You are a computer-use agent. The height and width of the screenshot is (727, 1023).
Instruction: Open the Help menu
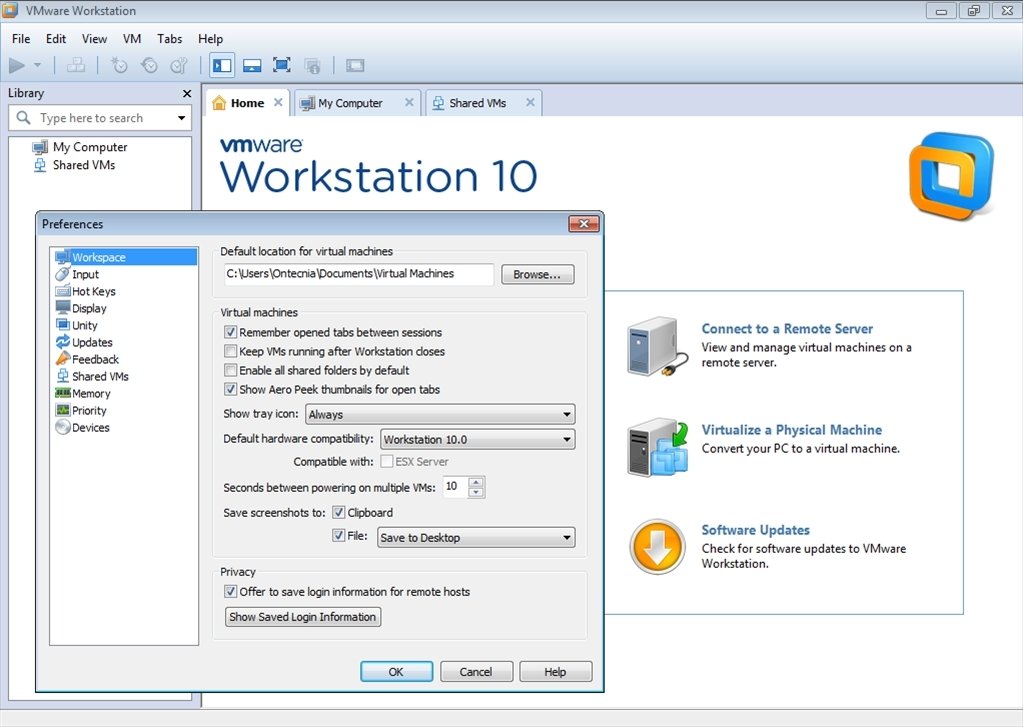(210, 39)
